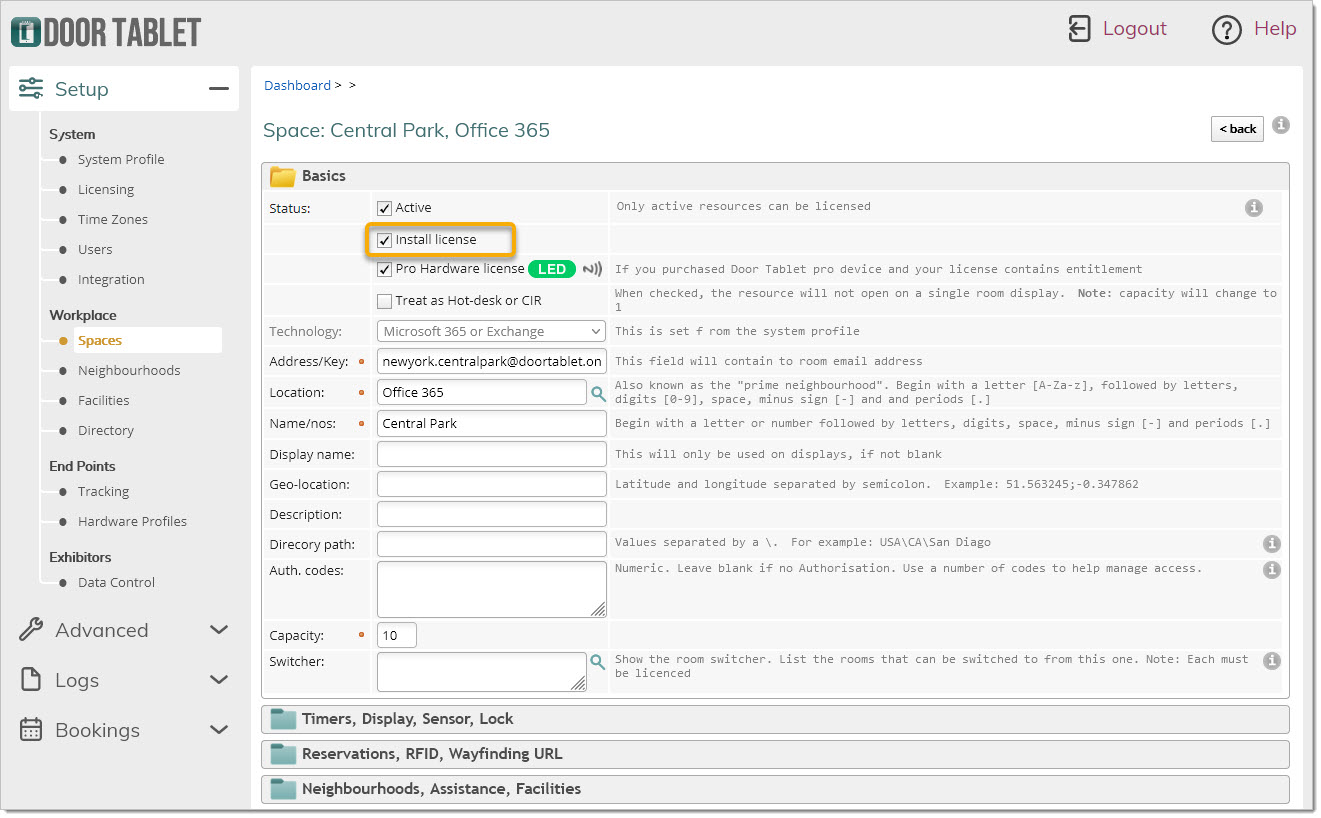The image size is (1321, 818).
Task: Open Hardware Profiles in sidebar
Action: (x=132, y=522)
